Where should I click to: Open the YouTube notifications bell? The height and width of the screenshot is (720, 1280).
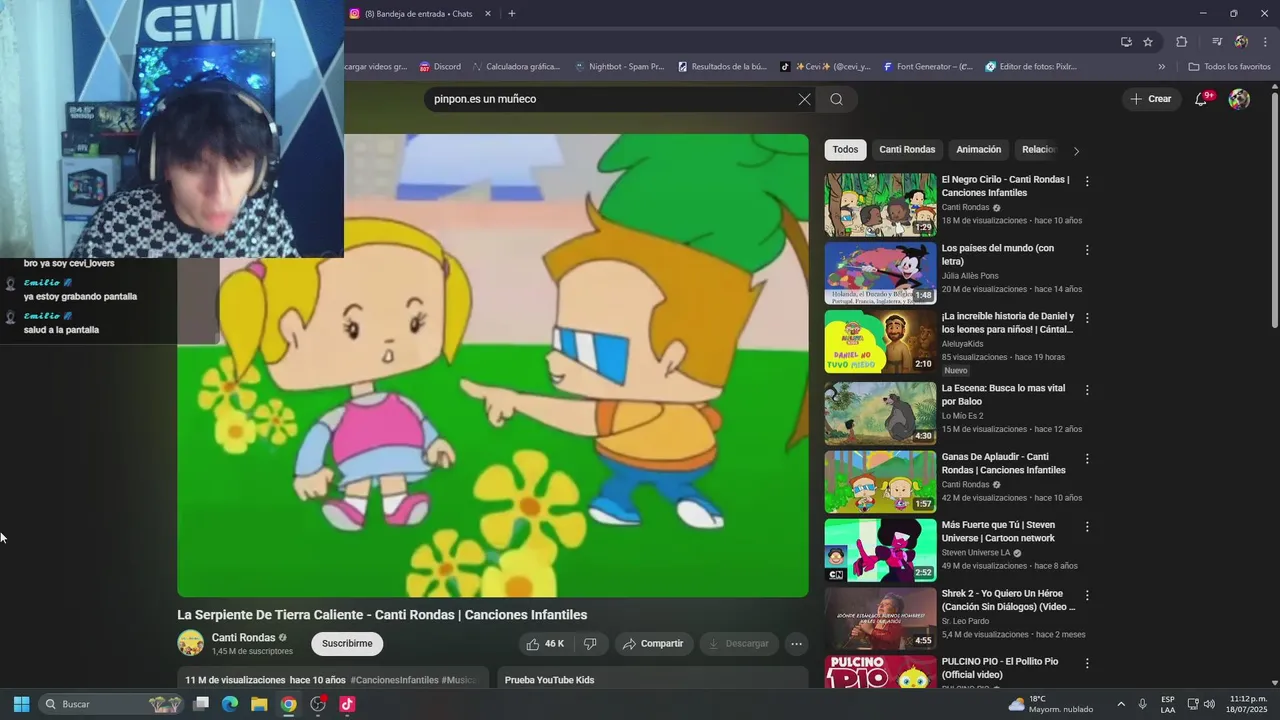click(1202, 99)
